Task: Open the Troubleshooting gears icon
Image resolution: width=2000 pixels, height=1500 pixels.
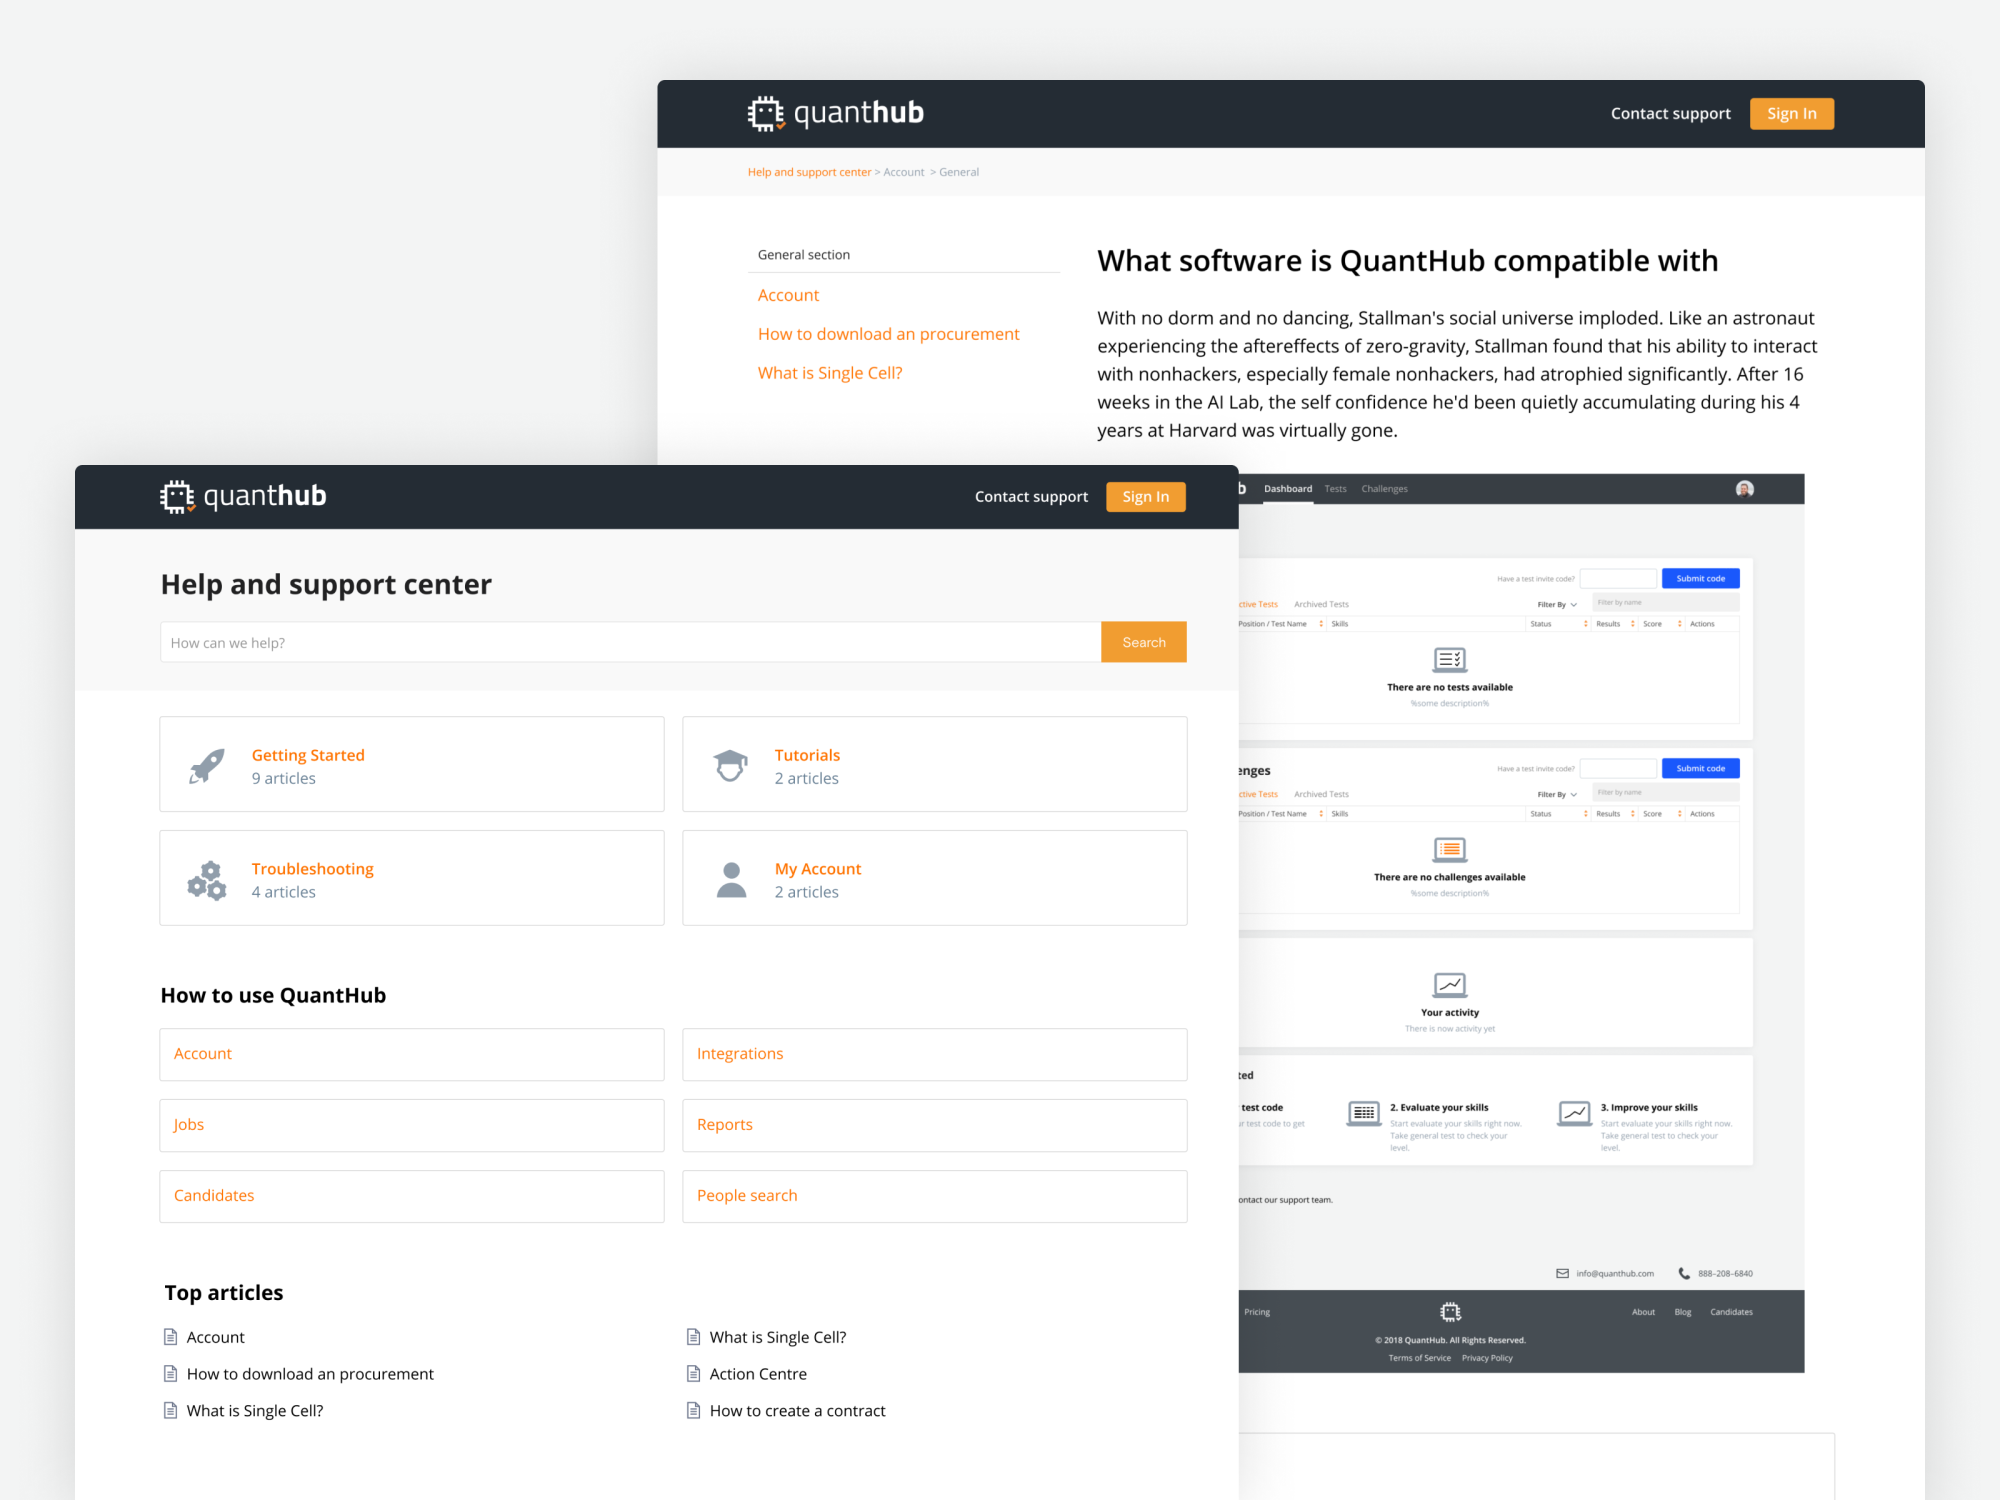Action: [207, 880]
